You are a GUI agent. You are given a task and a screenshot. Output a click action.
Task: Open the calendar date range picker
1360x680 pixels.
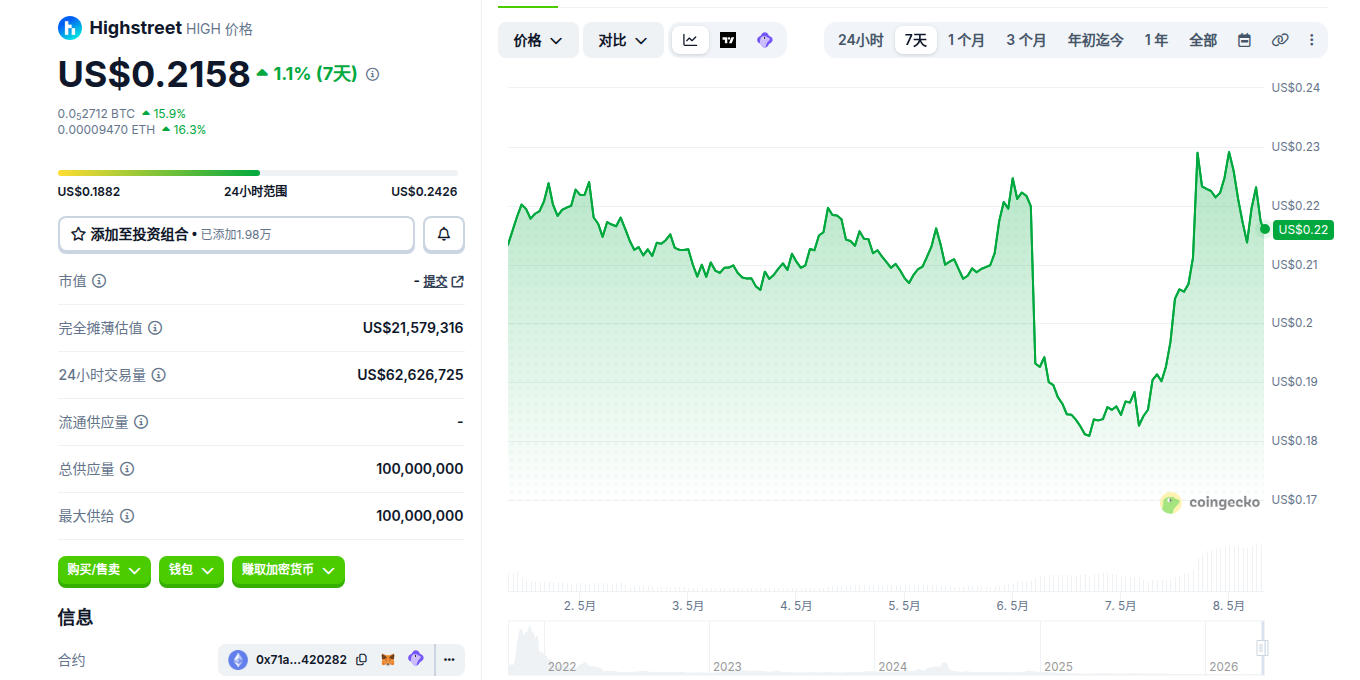[x=1244, y=40]
